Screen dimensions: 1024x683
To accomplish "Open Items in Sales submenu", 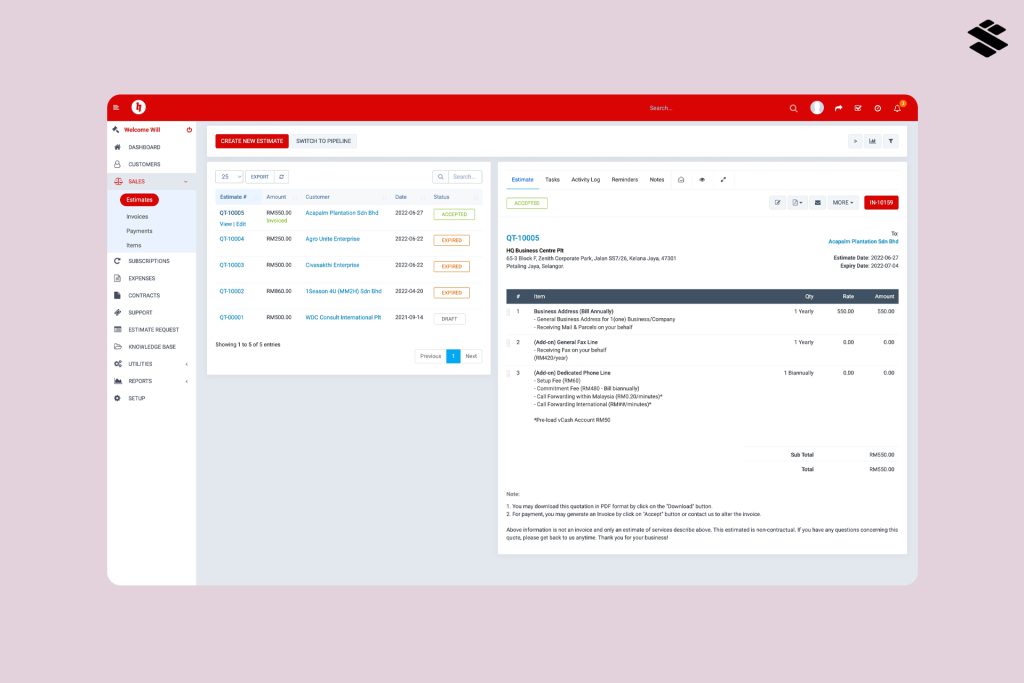I will click(x=133, y=246).
